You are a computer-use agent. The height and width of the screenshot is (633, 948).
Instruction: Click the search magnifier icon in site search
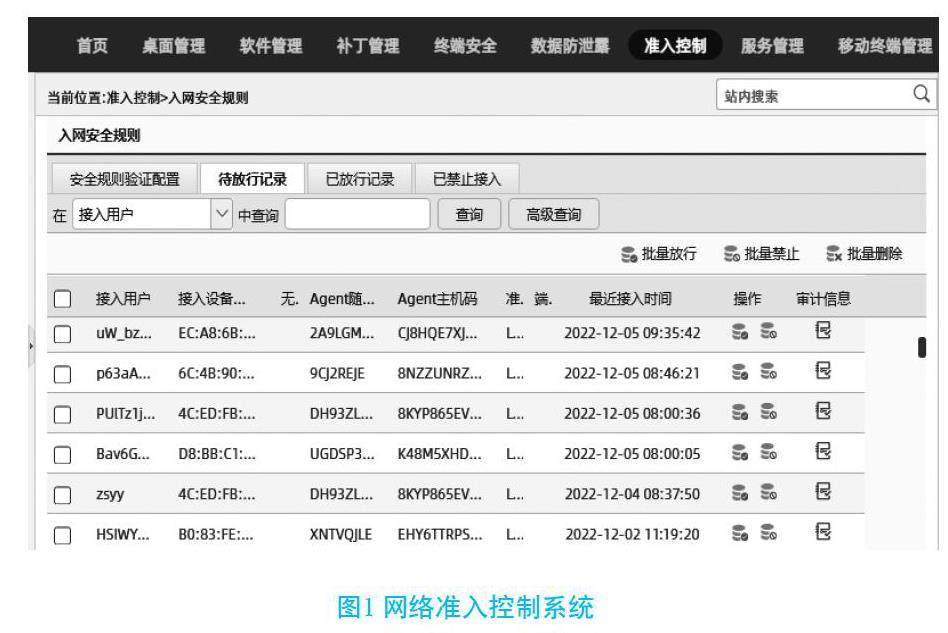click(x=921, y=96)
